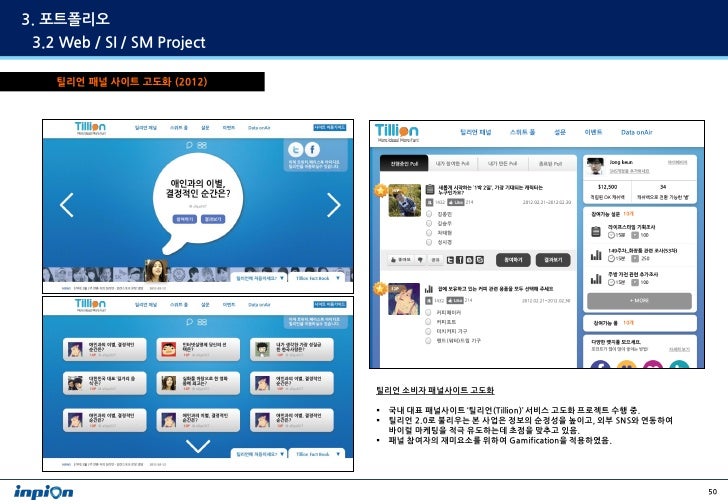
Task: Click Tillion logo on poll grid page
Action: click(x=90, y=305)
